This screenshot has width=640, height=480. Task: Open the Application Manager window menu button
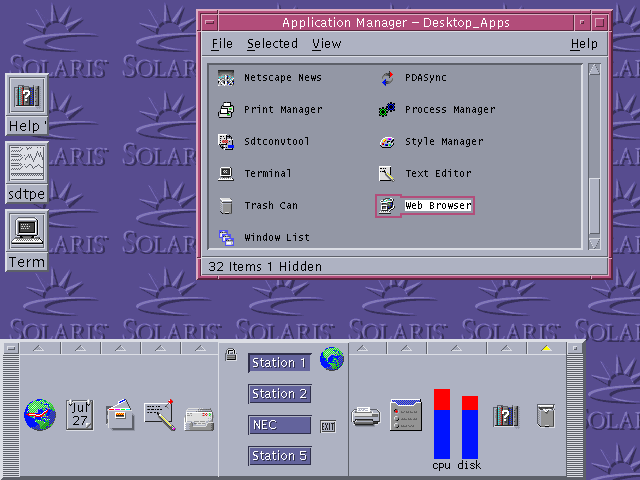coord(210,22)
